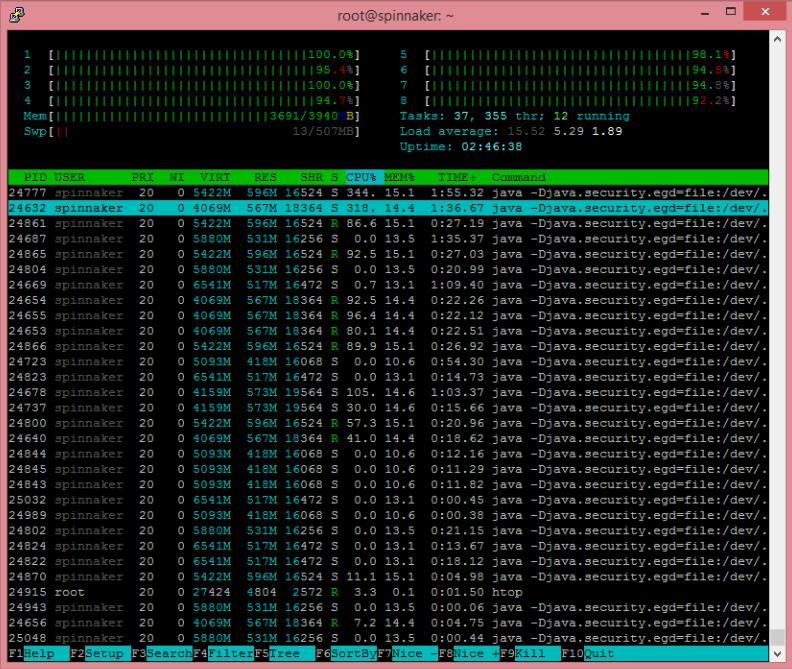The width and height of the screenshot is (792, 669).
Task: Sort by the RES column header
Action: click(265, 177)
